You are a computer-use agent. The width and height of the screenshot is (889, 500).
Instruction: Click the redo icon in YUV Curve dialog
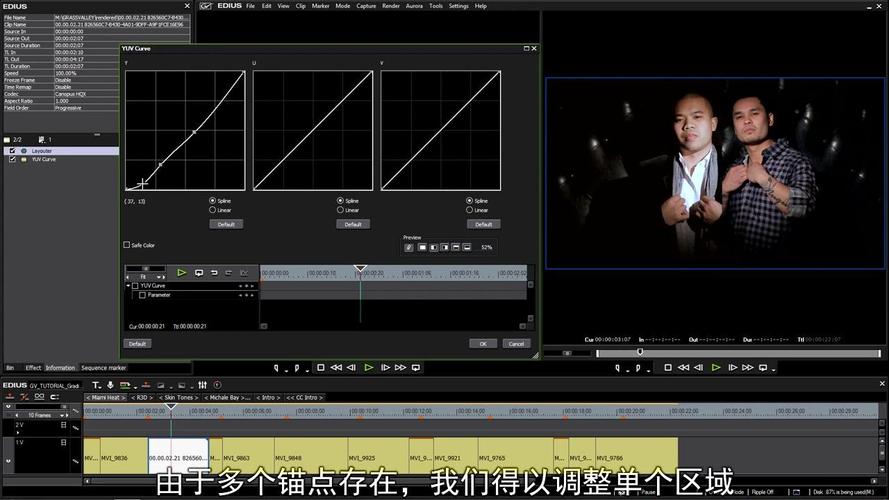(228, 273)
